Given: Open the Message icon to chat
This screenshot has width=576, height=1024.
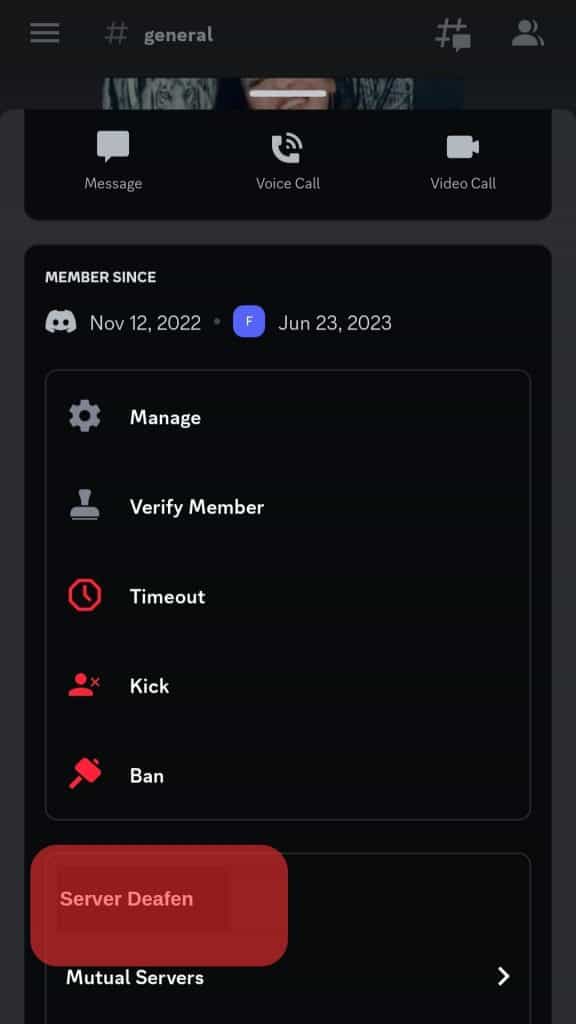Looking at the screenshot, I should [112, 146].
